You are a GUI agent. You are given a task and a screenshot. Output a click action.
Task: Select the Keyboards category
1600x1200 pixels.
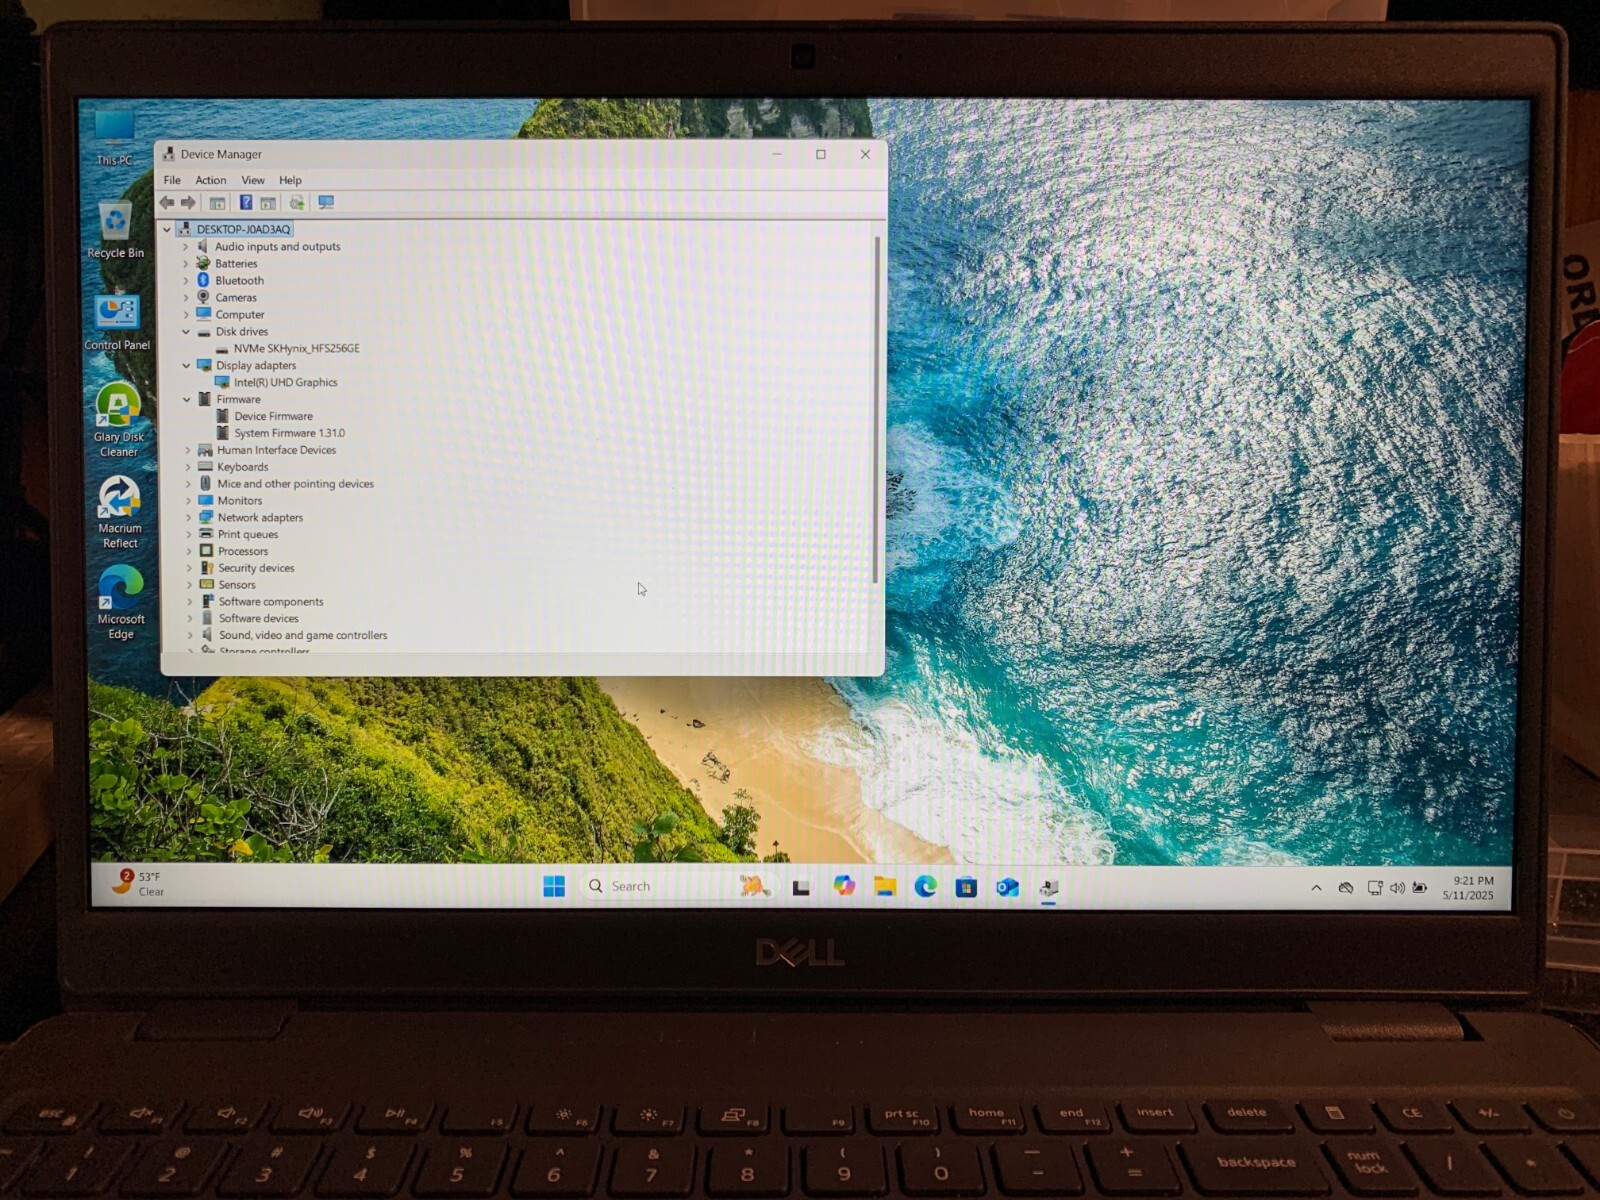point(233,468)
